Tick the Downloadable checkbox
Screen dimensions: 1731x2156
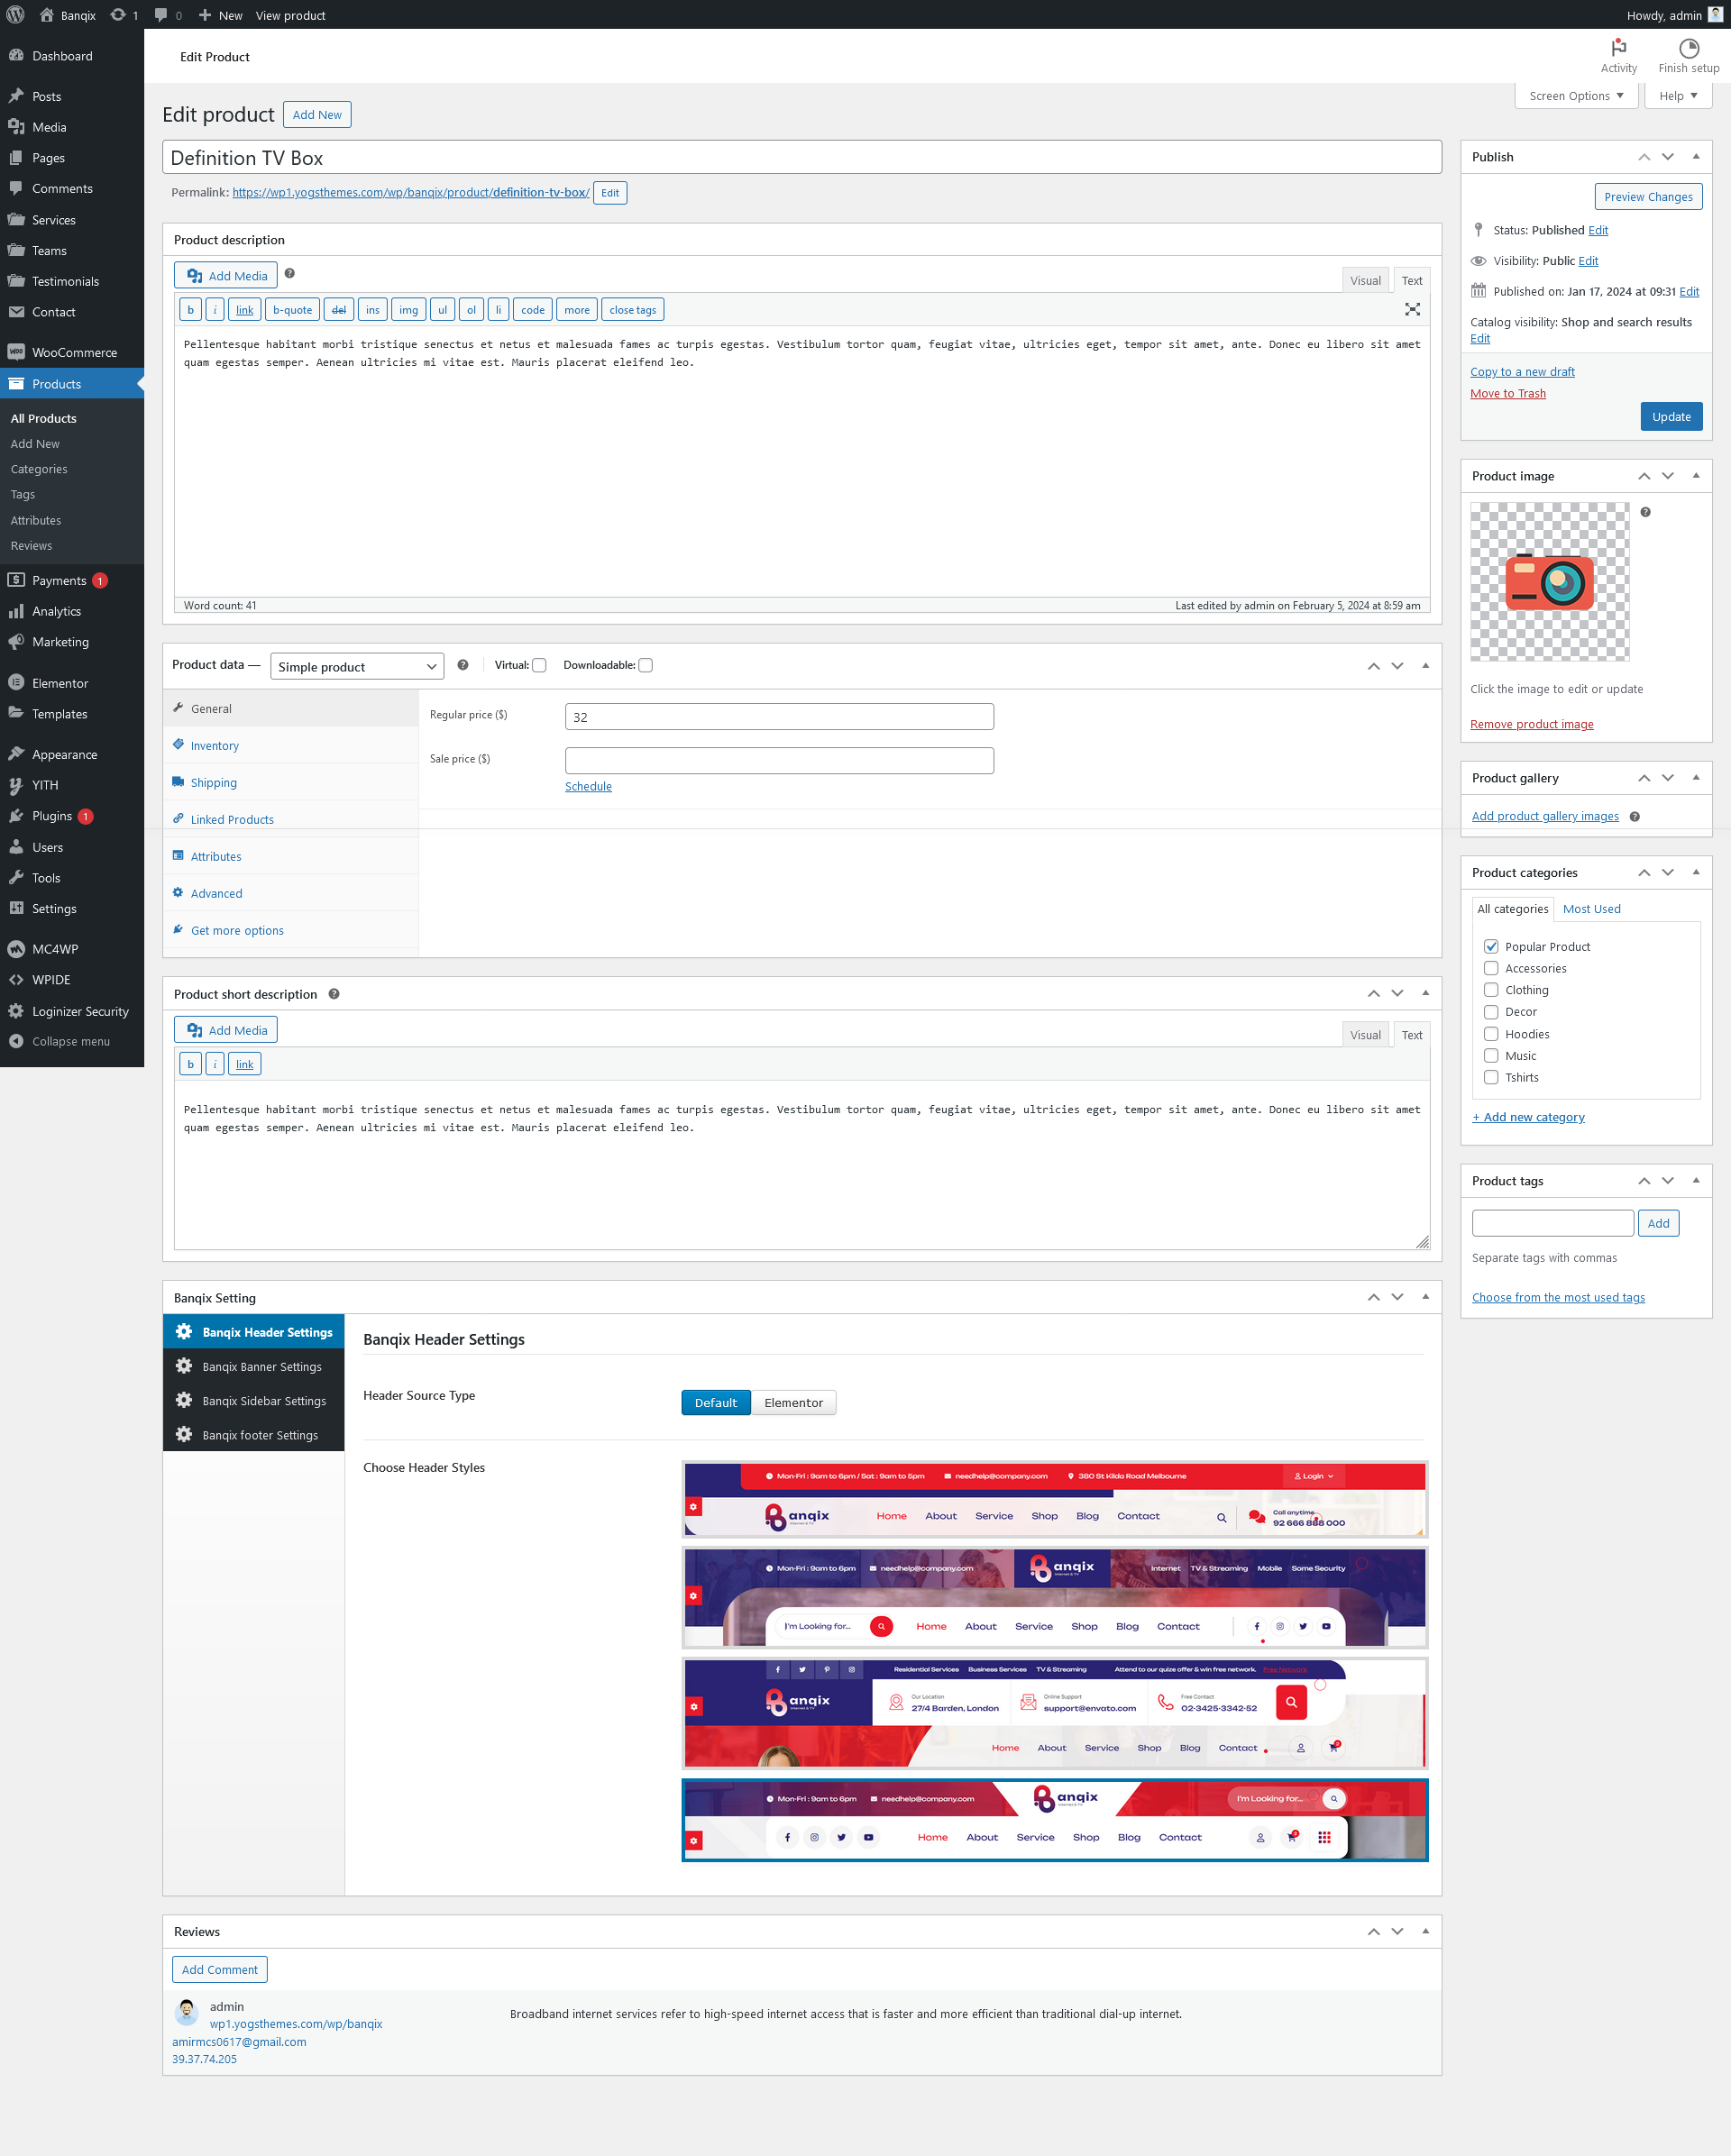click(x=646, y=666)
